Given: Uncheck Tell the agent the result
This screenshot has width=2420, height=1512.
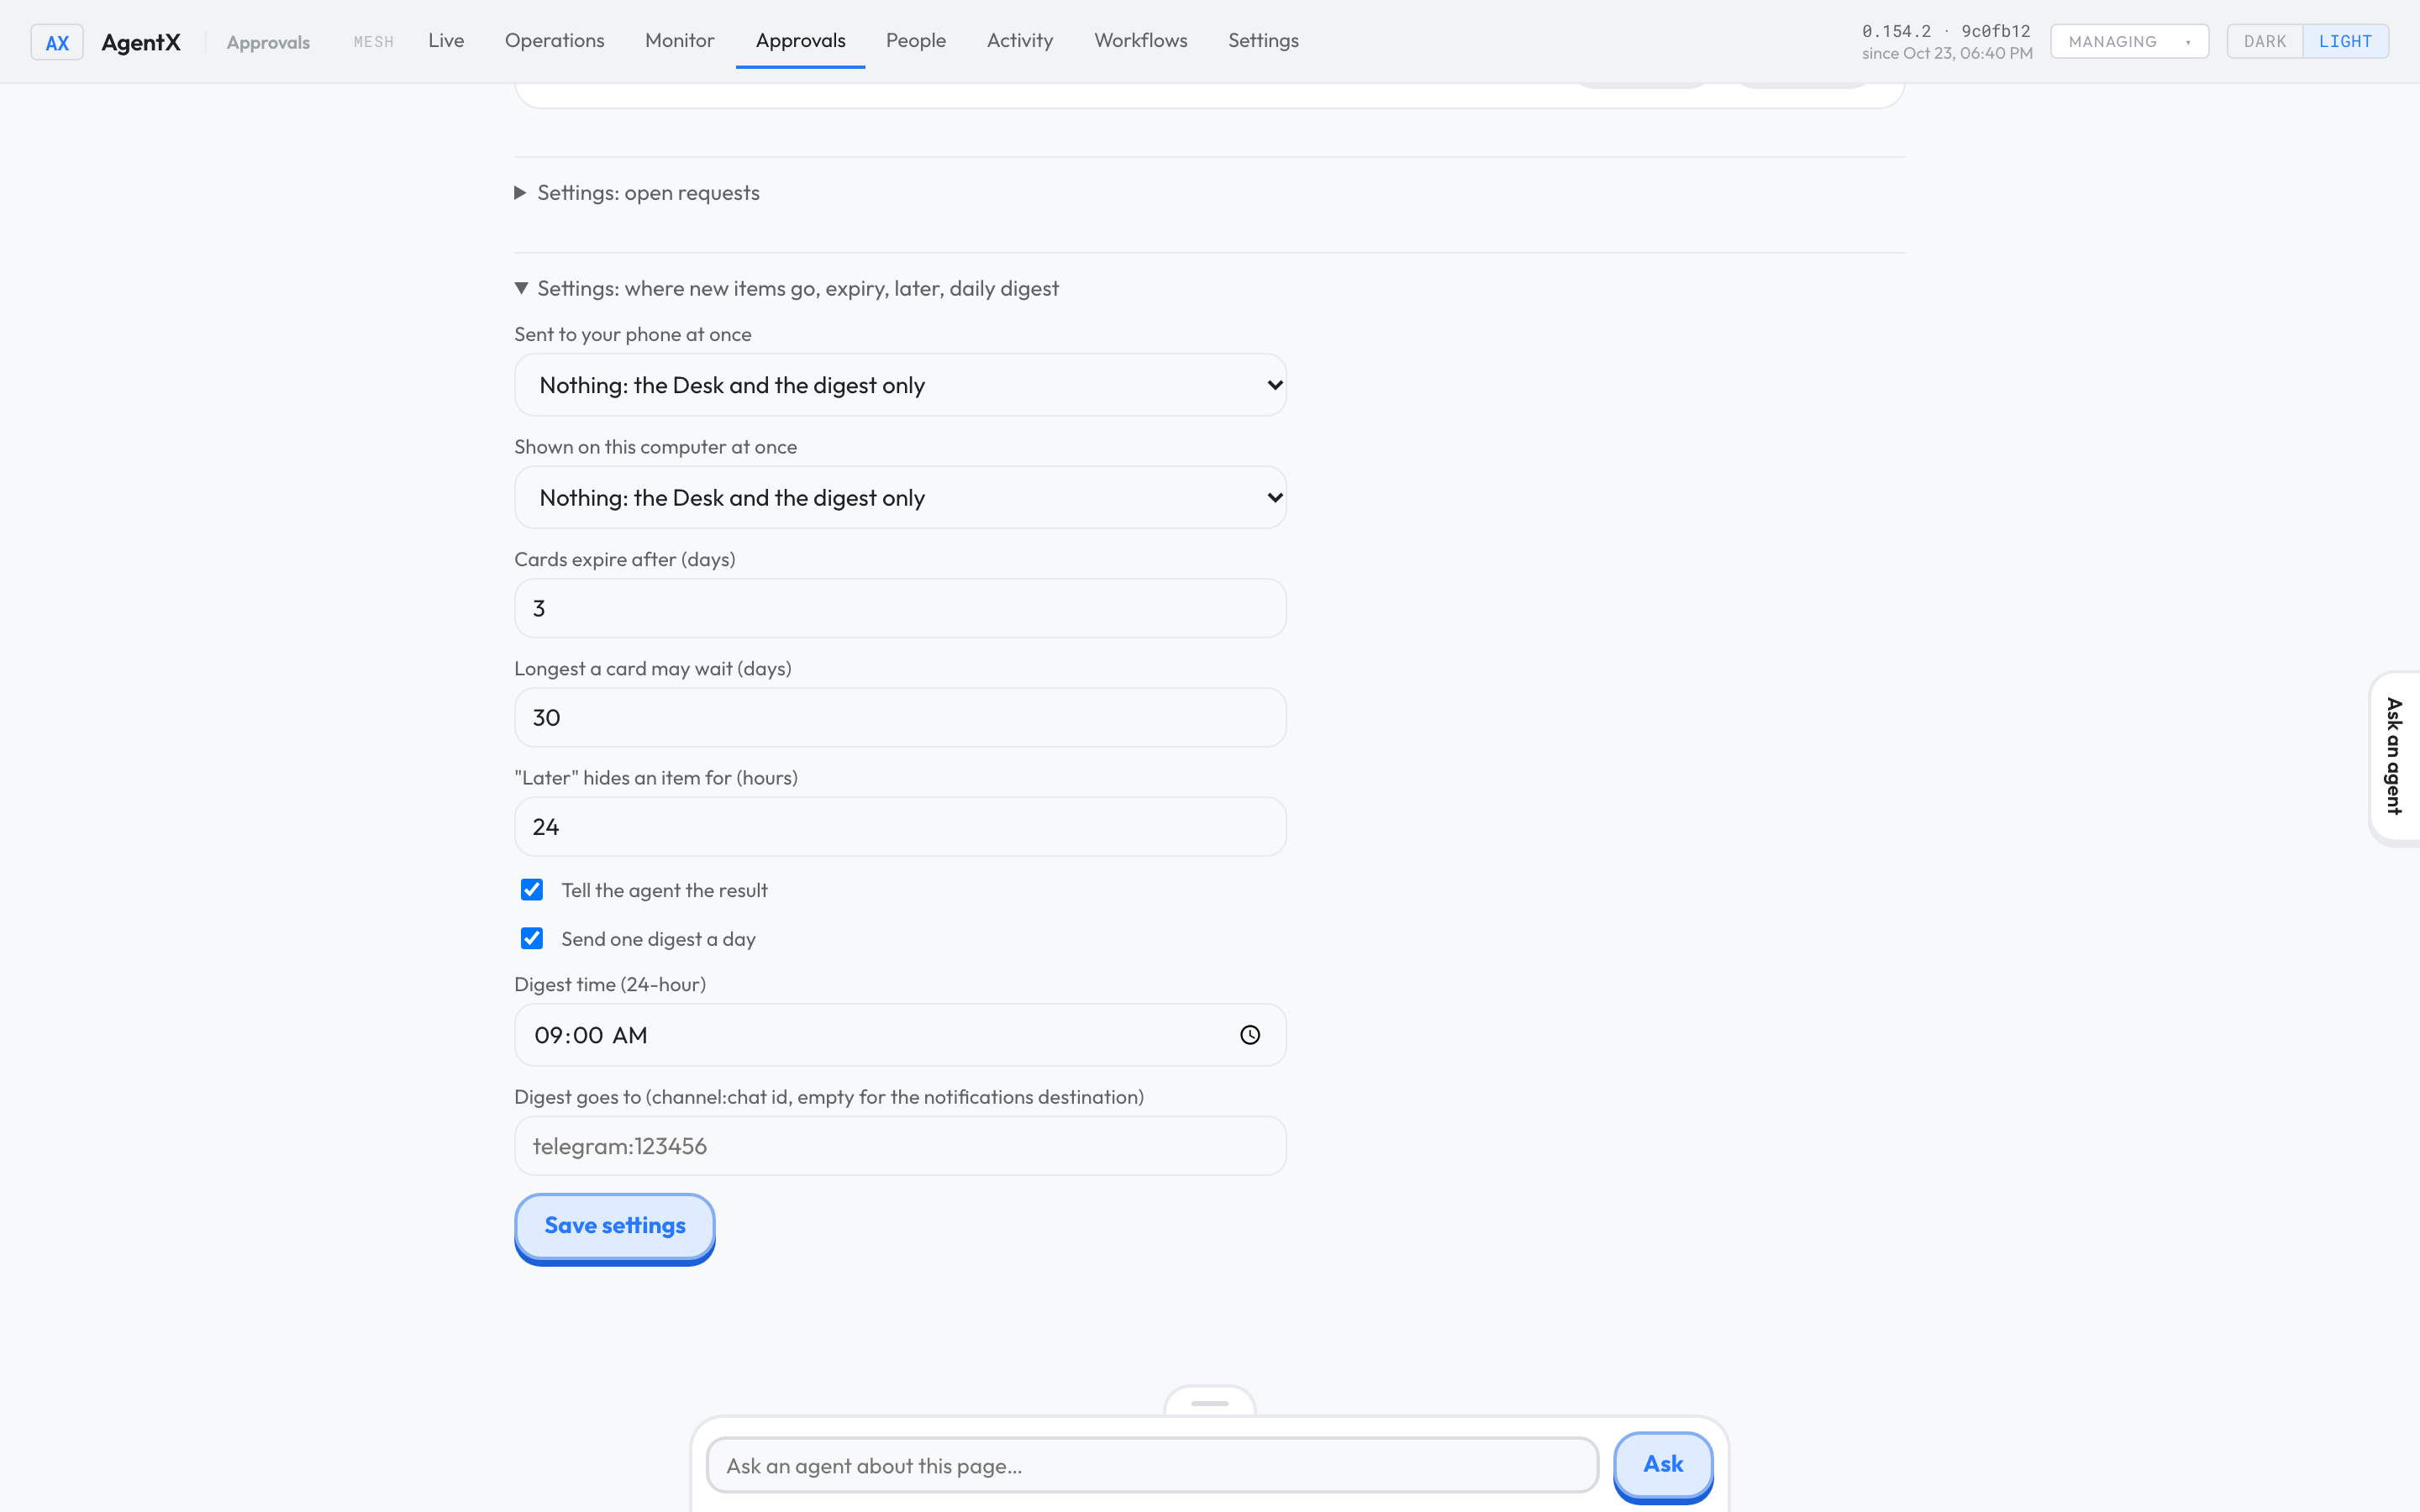Looking at the screenshot, I should [x=532, y=890].
